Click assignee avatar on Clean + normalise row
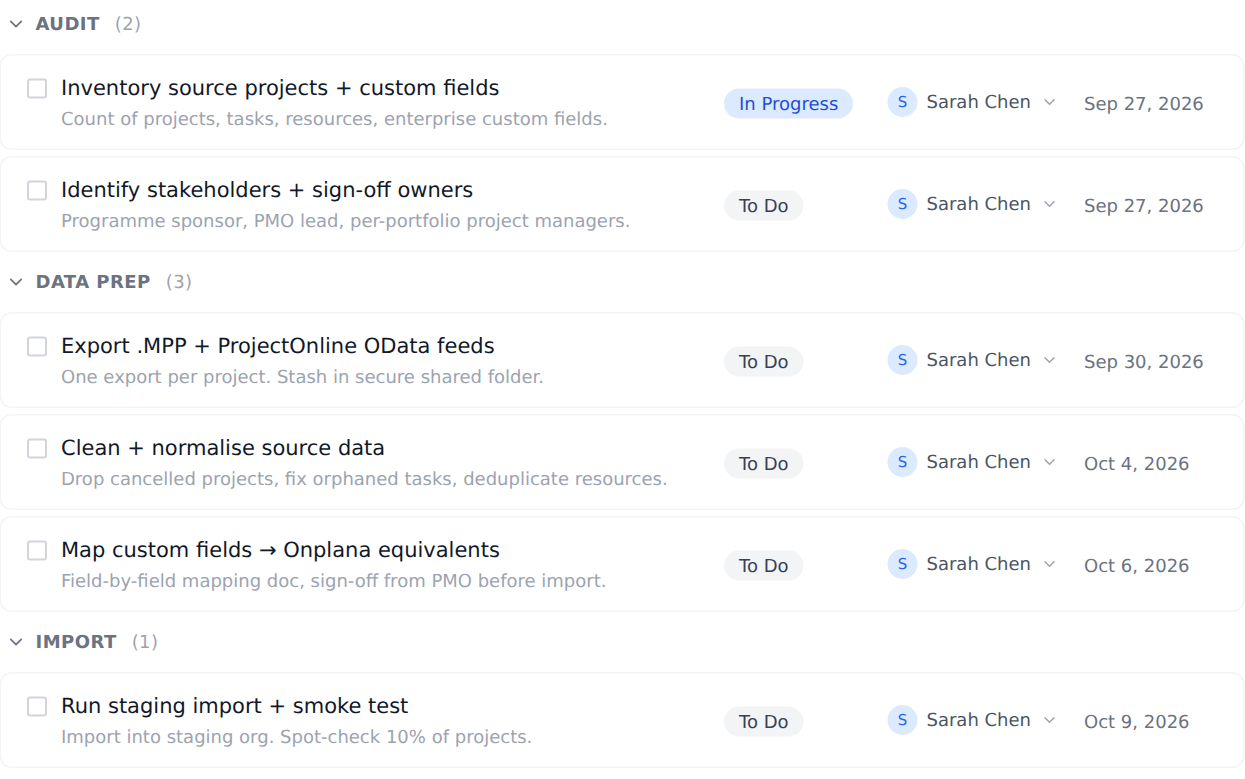Image resolution: width=1245 pixels, height=779 pixels. pos(902,462)
